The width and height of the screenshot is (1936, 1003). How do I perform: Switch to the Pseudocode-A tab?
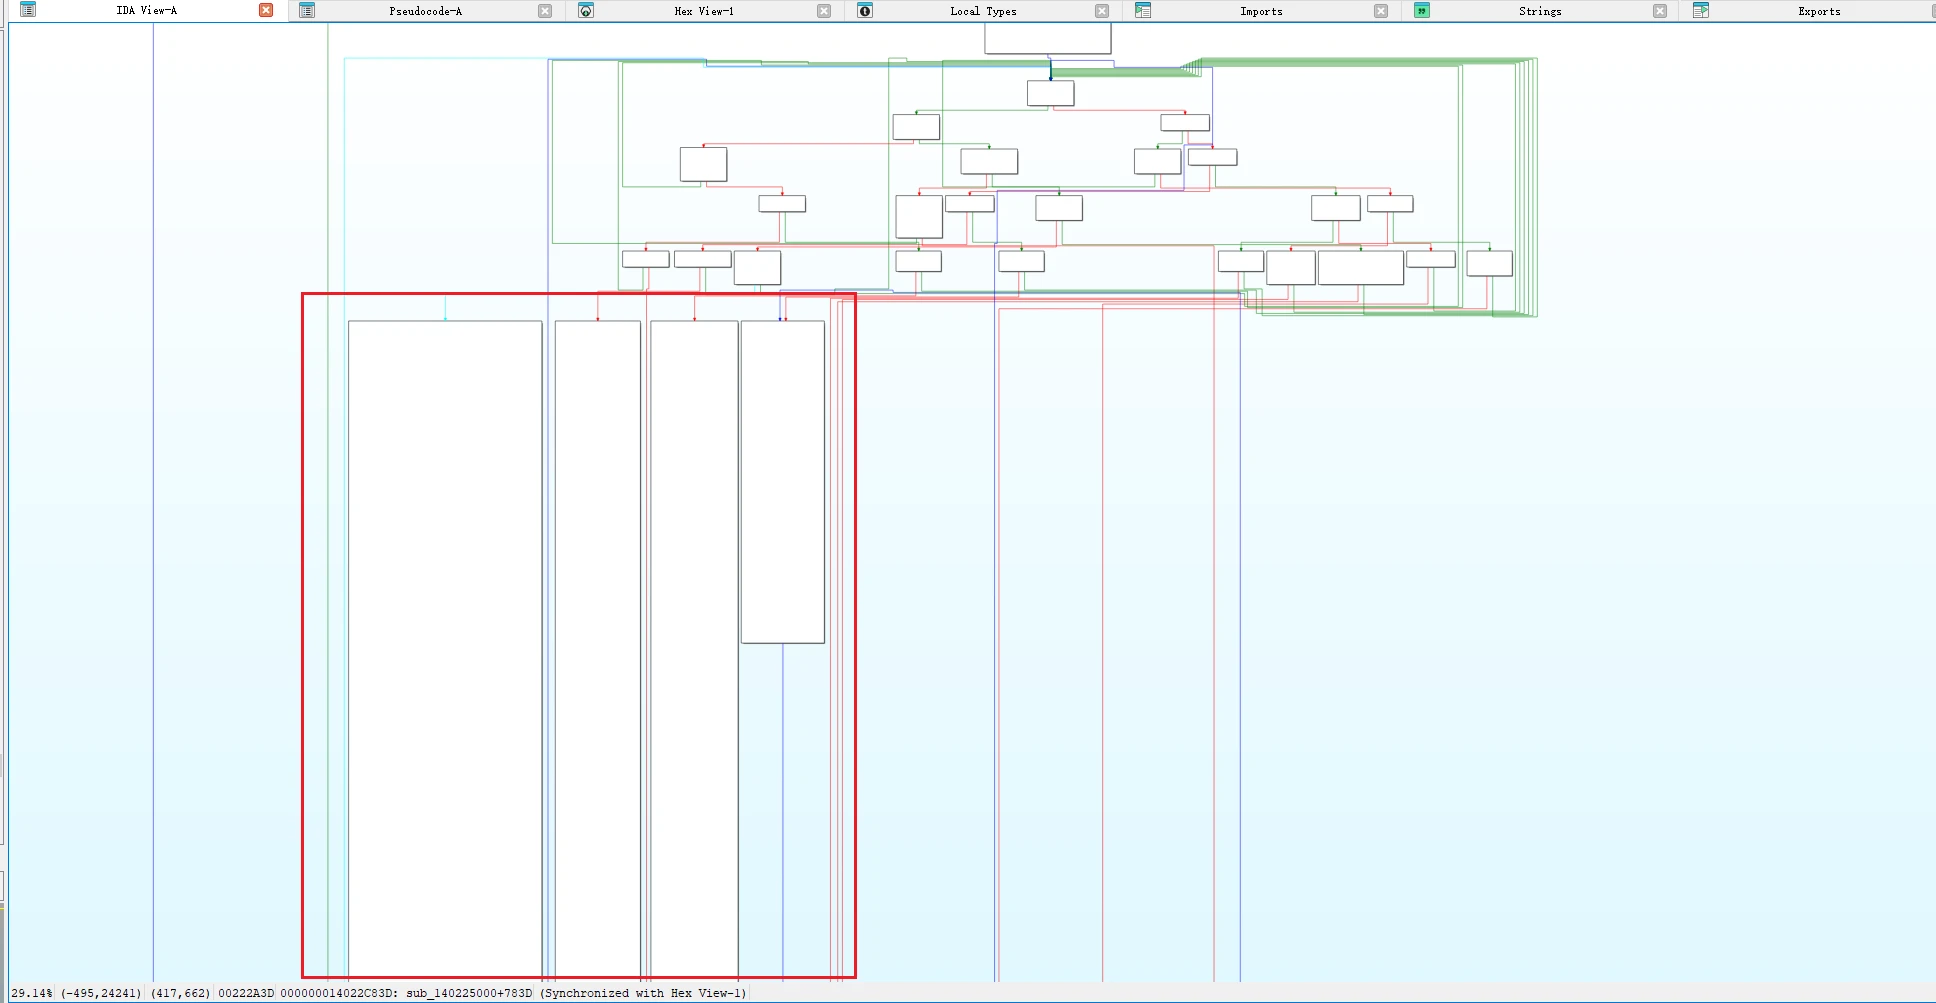(426, 11)
